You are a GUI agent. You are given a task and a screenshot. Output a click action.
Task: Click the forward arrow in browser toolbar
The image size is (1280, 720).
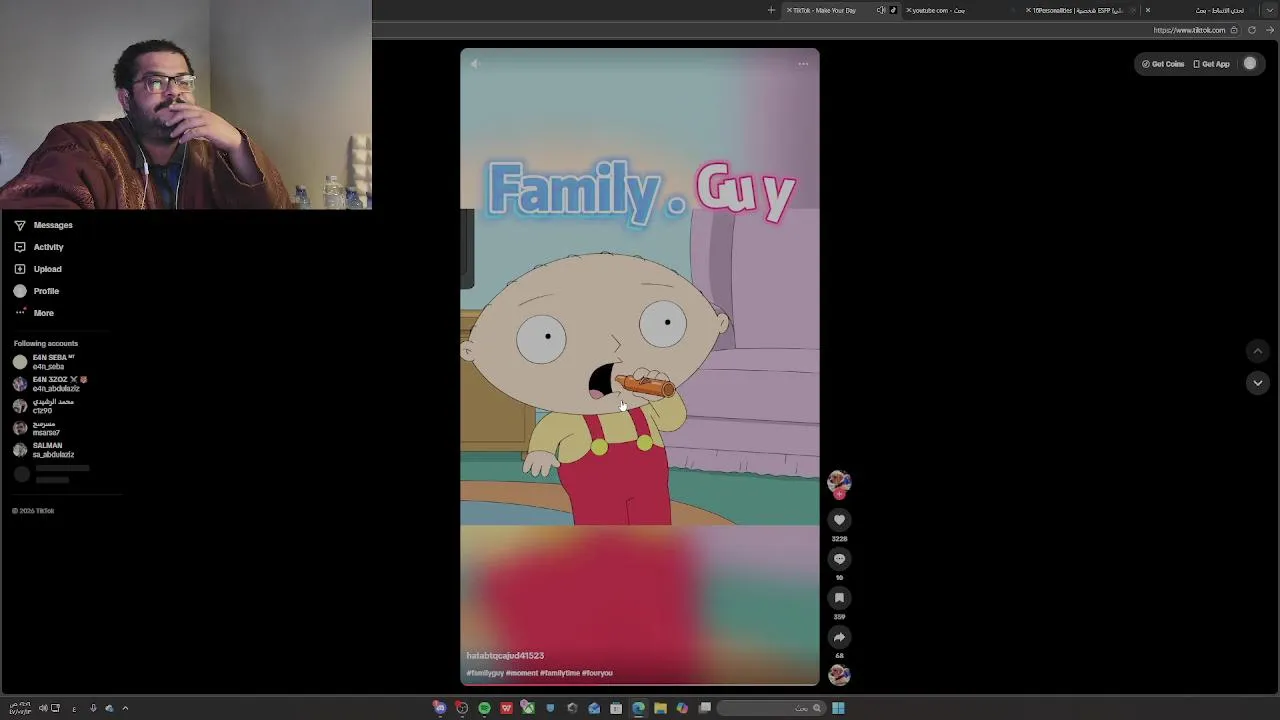coord(1270,30)
